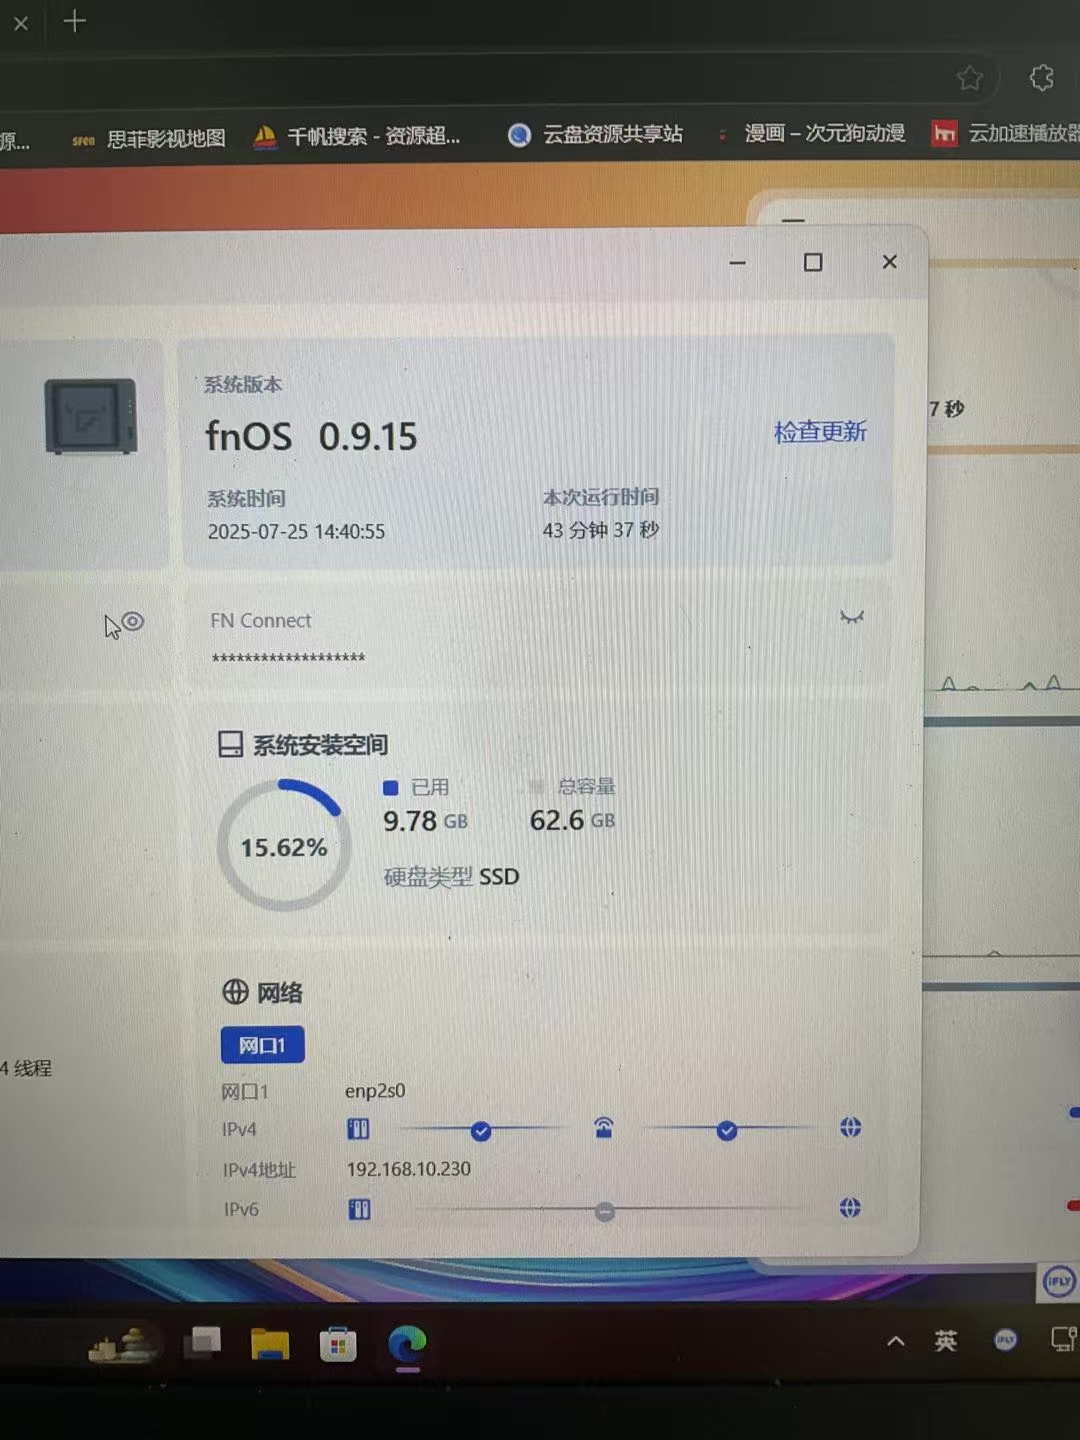Reveal the hidden FN Connect ID
Image resolution: width=1080 pixels, height=1440 pixels.
tap(852, 617)
